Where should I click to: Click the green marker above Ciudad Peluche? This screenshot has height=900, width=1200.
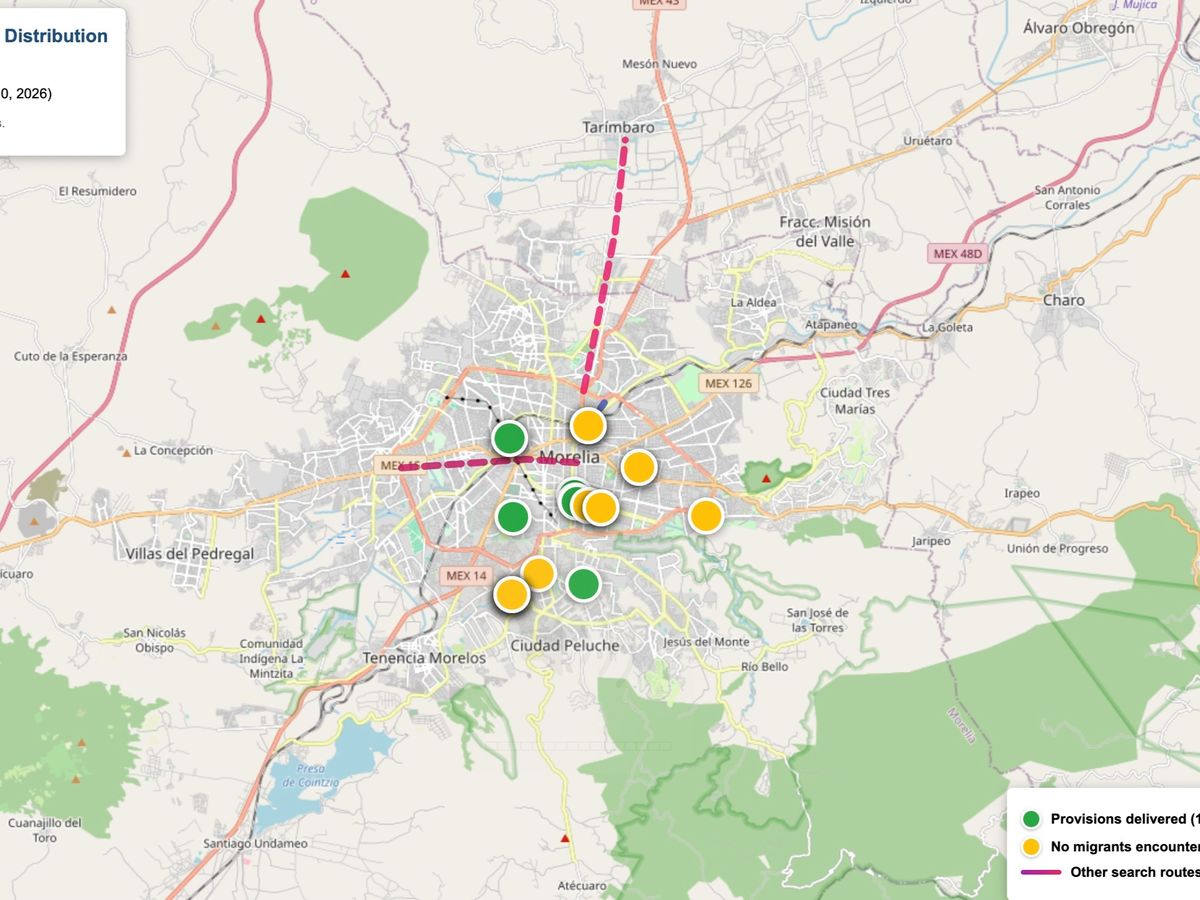tap(583, 584)
